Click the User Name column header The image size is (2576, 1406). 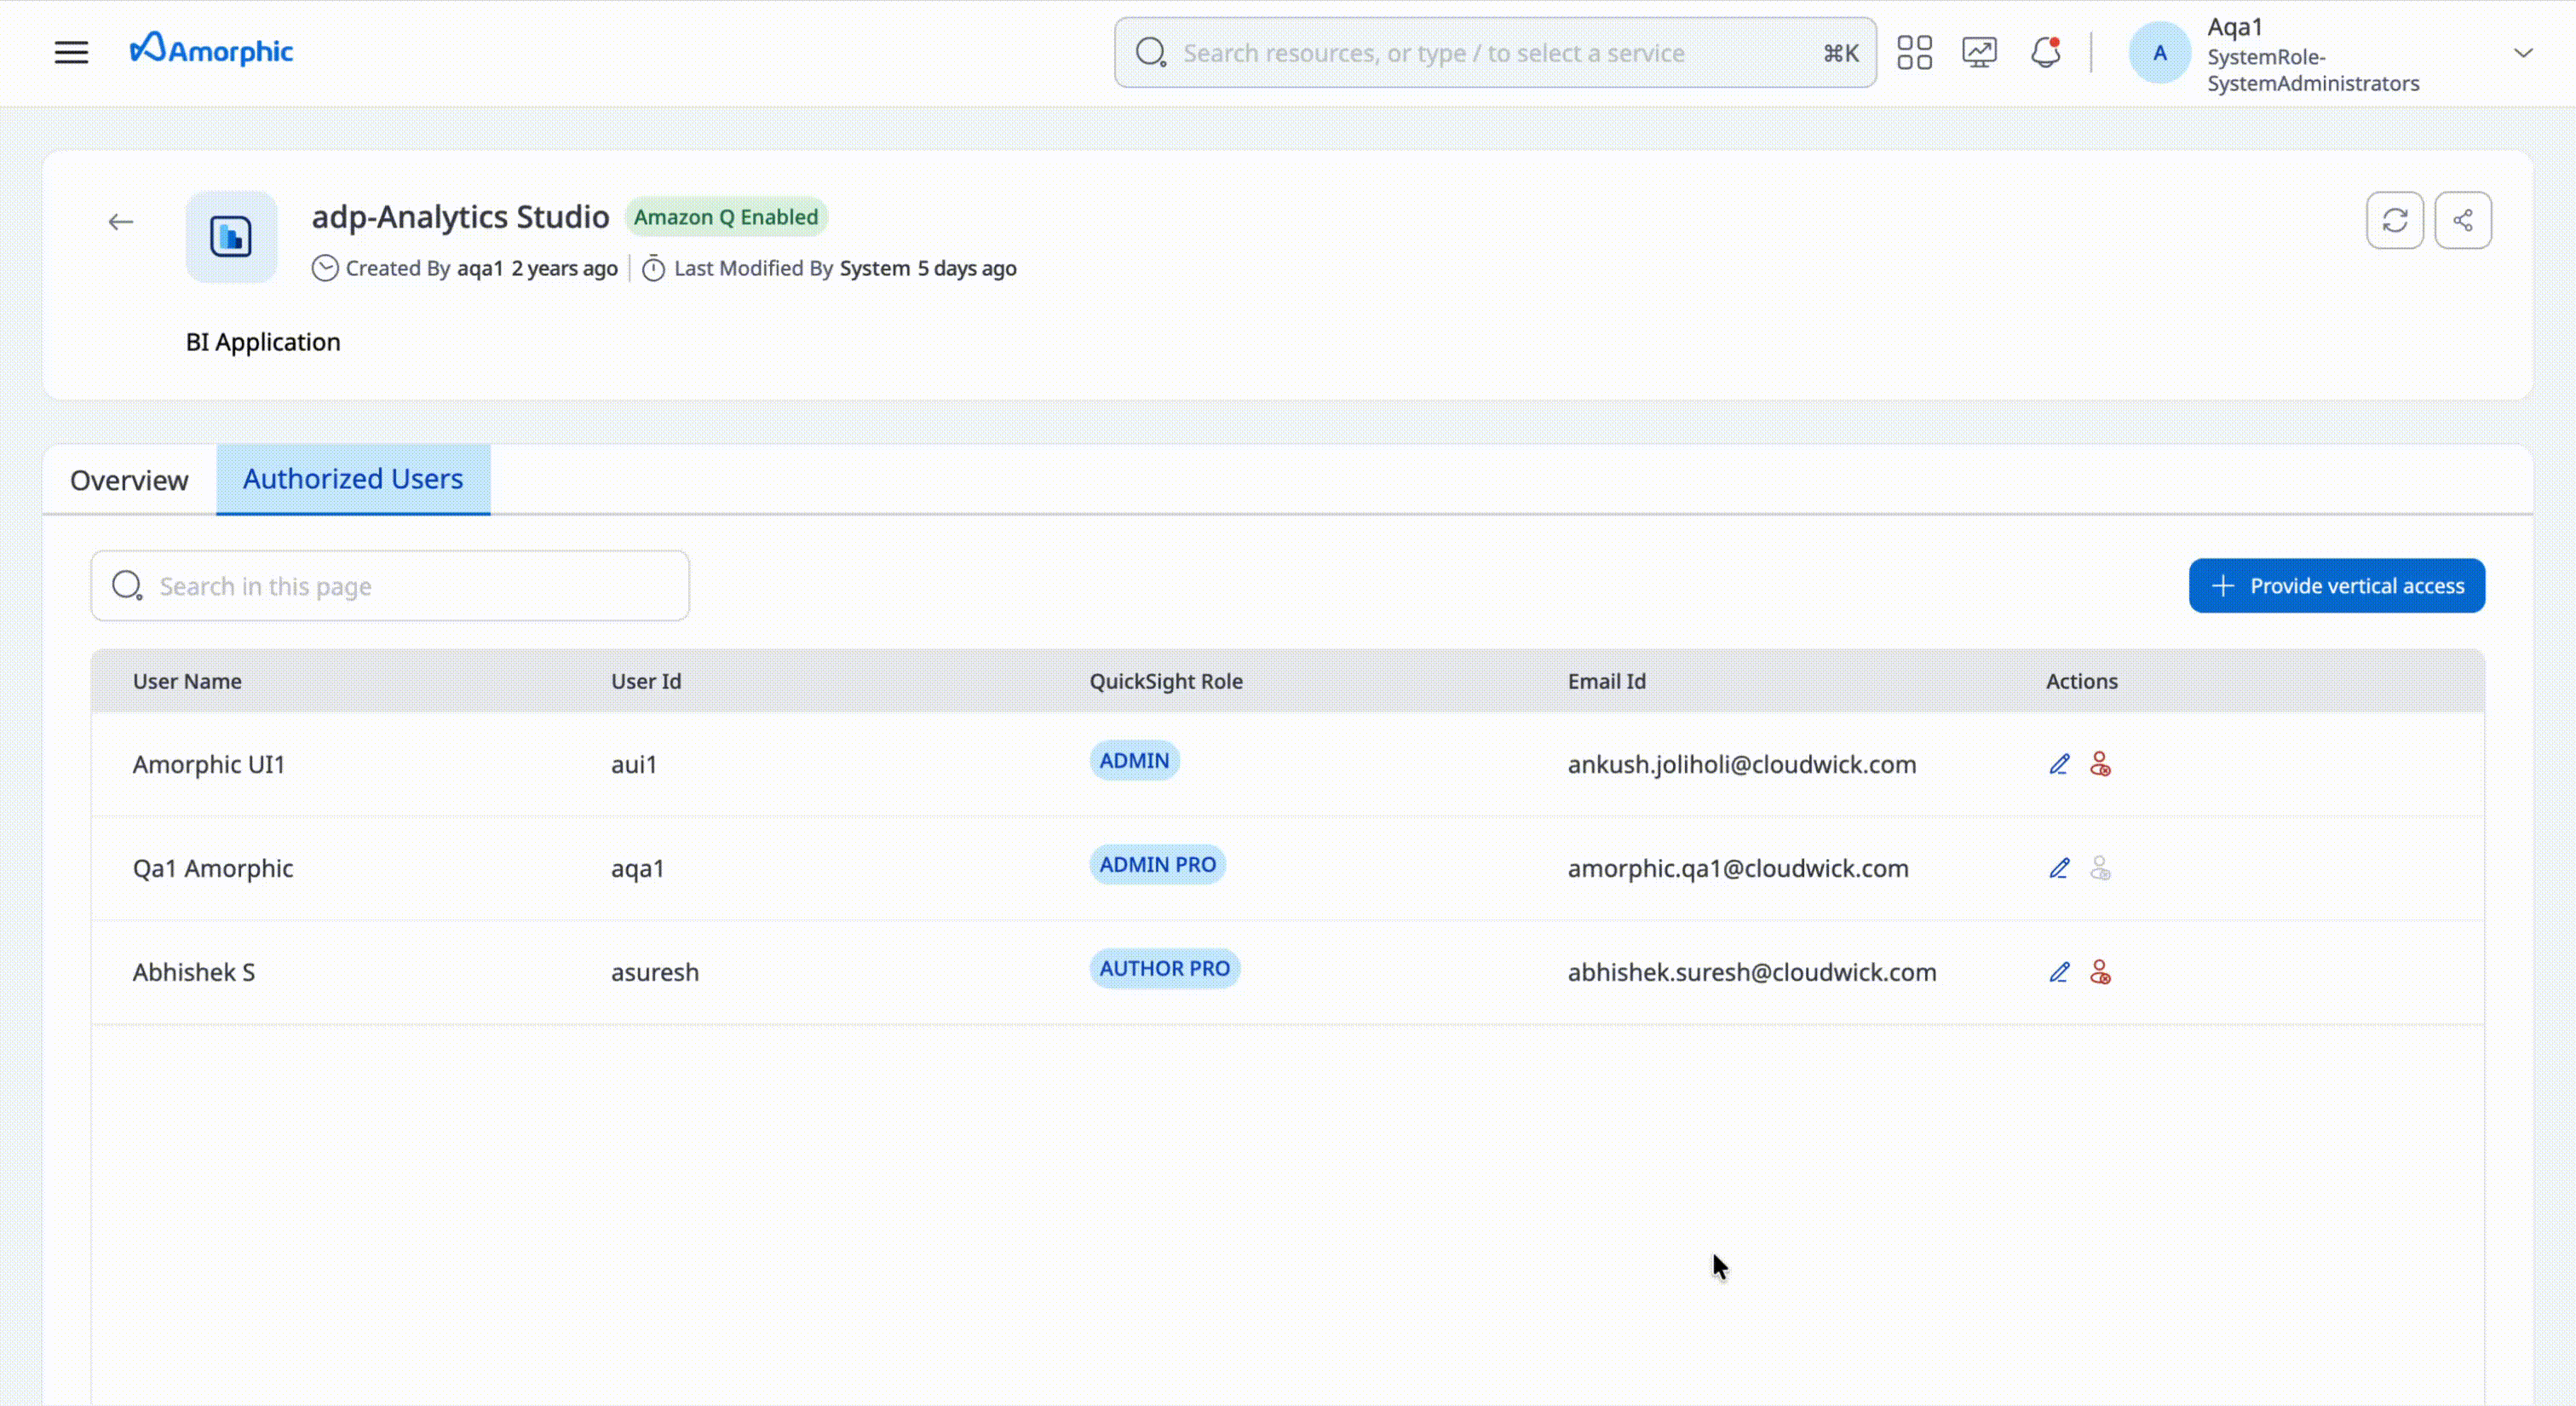(187, 682)
